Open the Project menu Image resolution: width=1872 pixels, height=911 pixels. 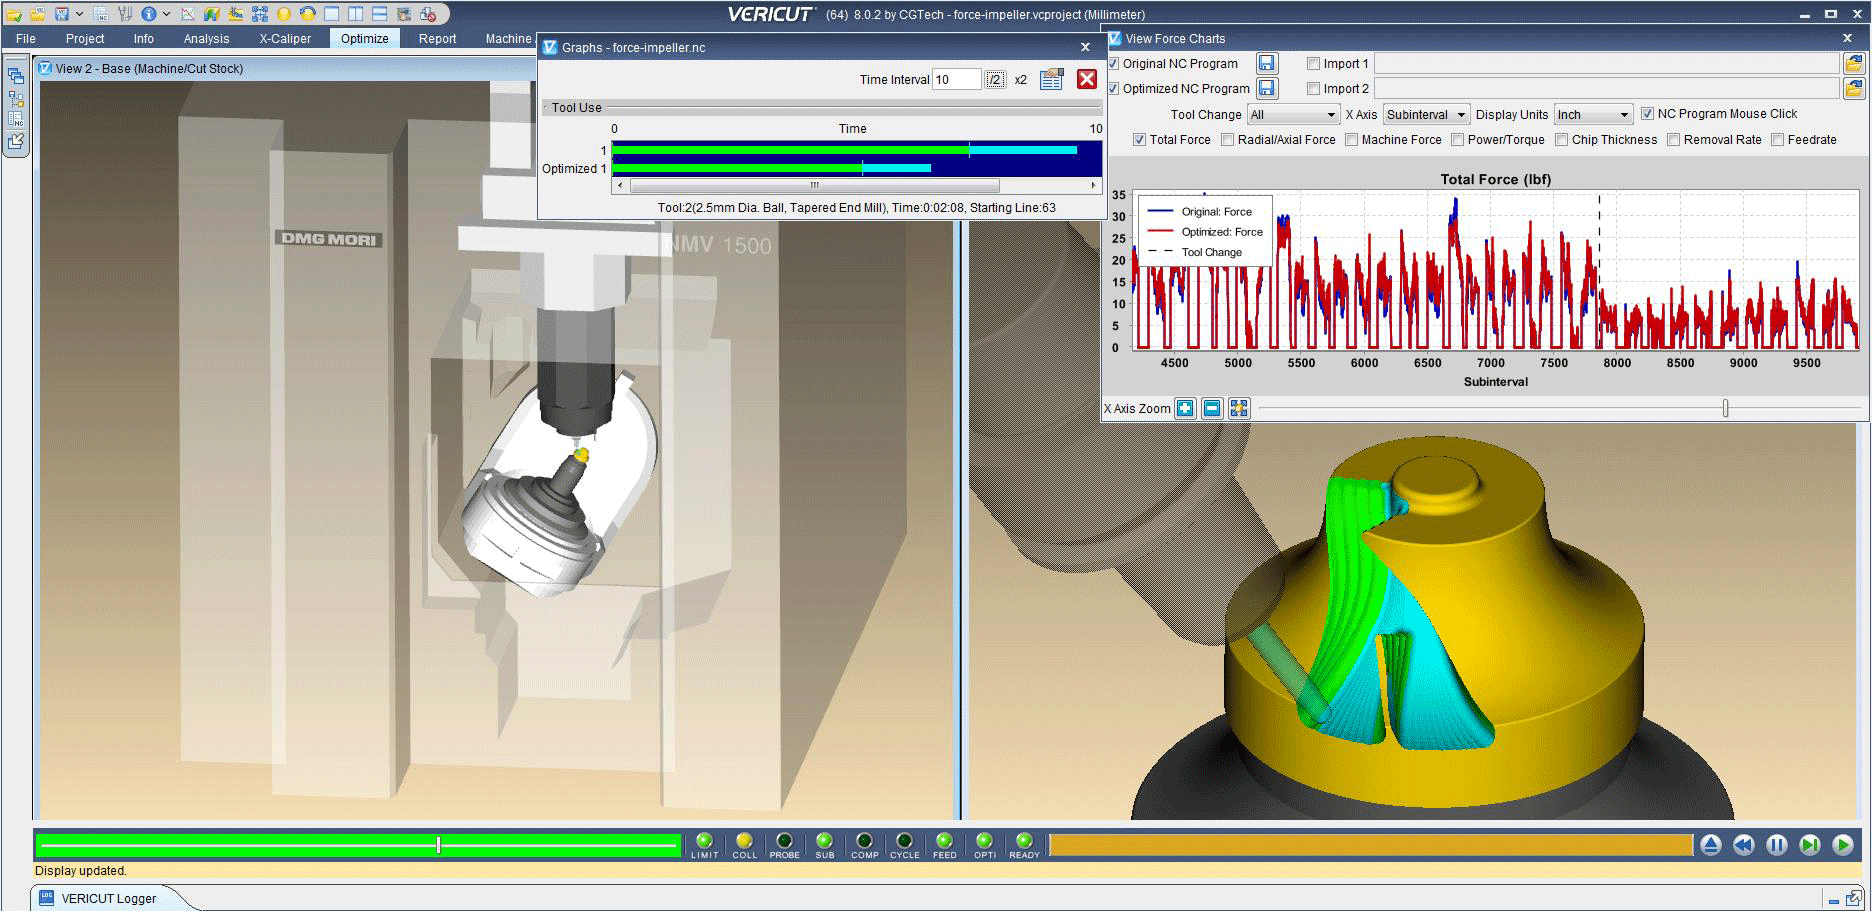85,39
